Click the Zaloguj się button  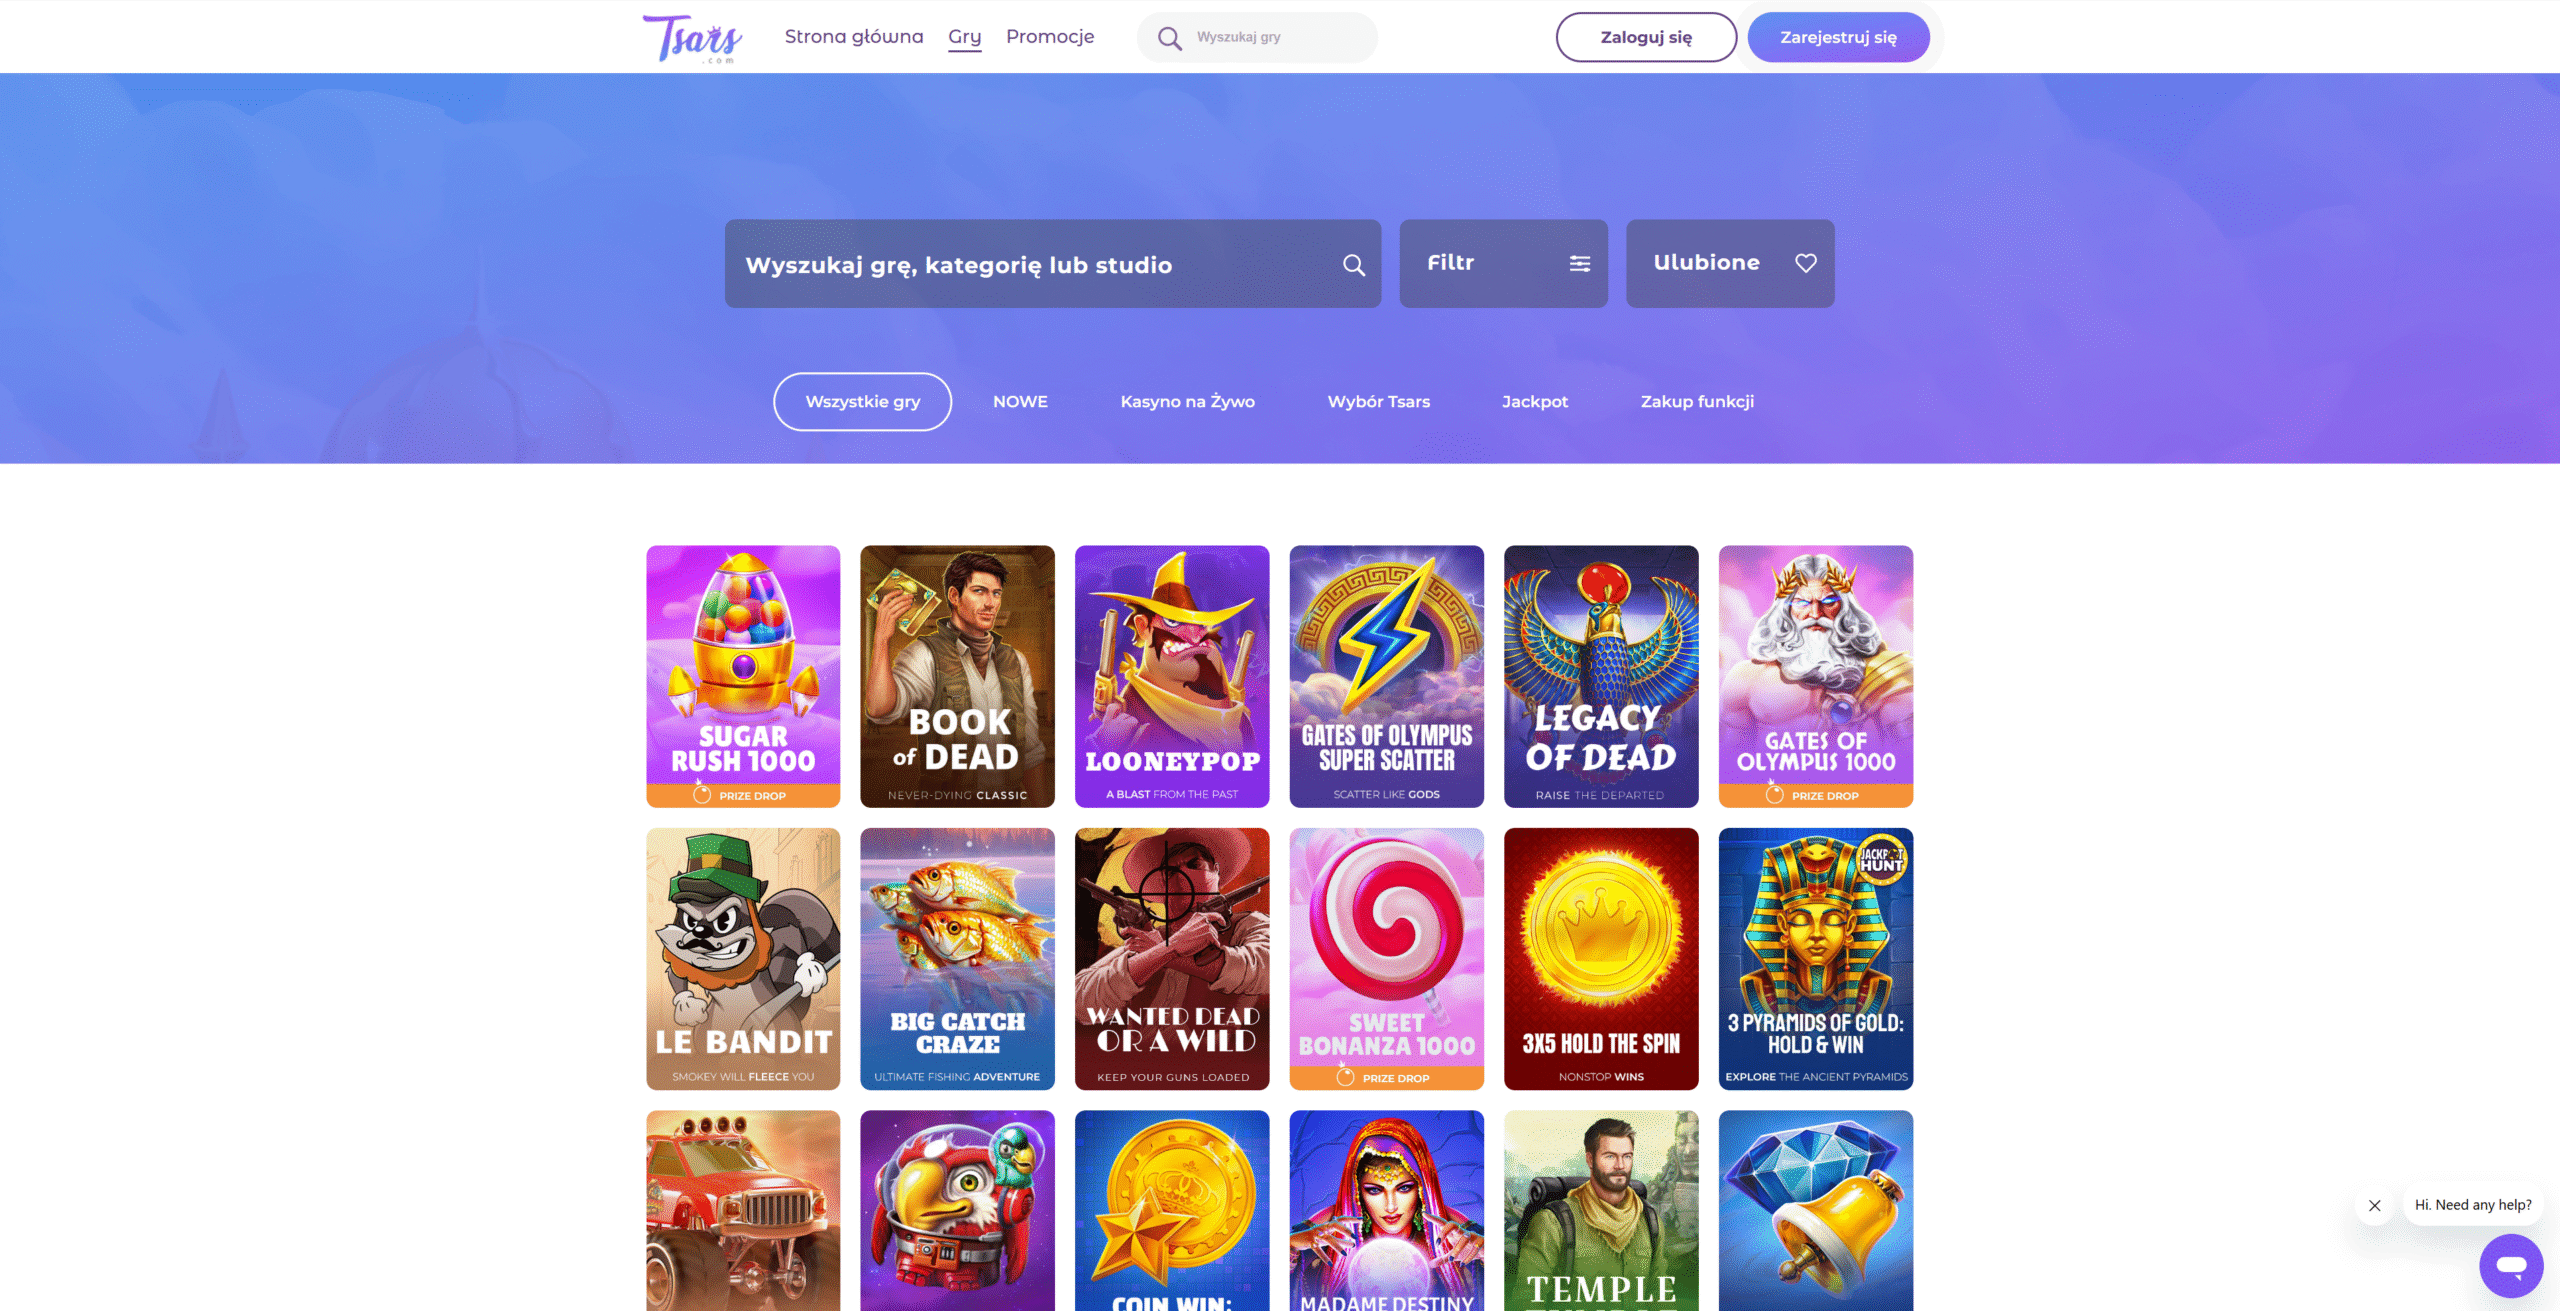pos(1646,37)
